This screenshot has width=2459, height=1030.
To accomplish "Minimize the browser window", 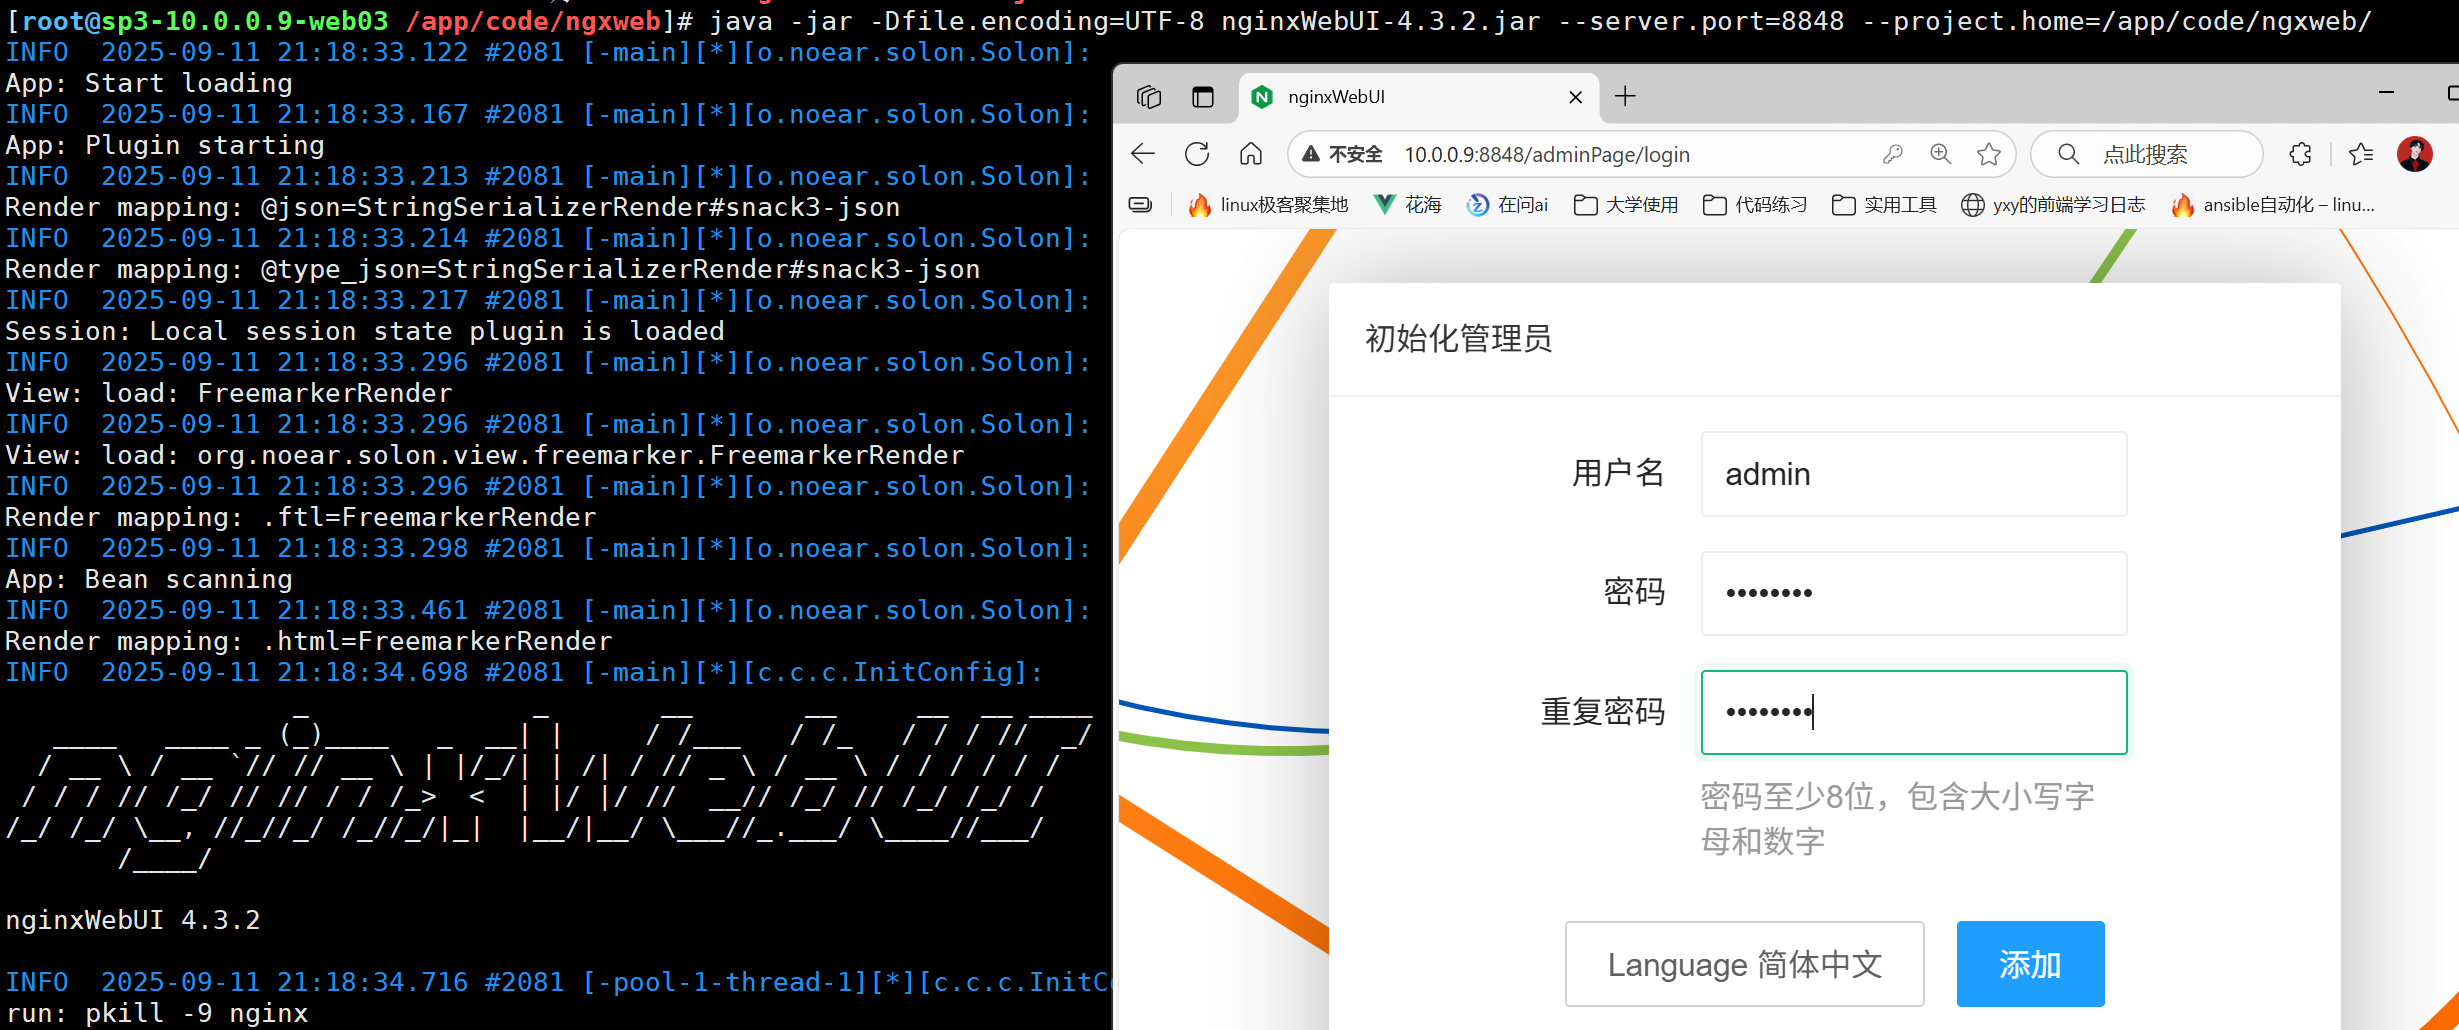I will 2386,93.
